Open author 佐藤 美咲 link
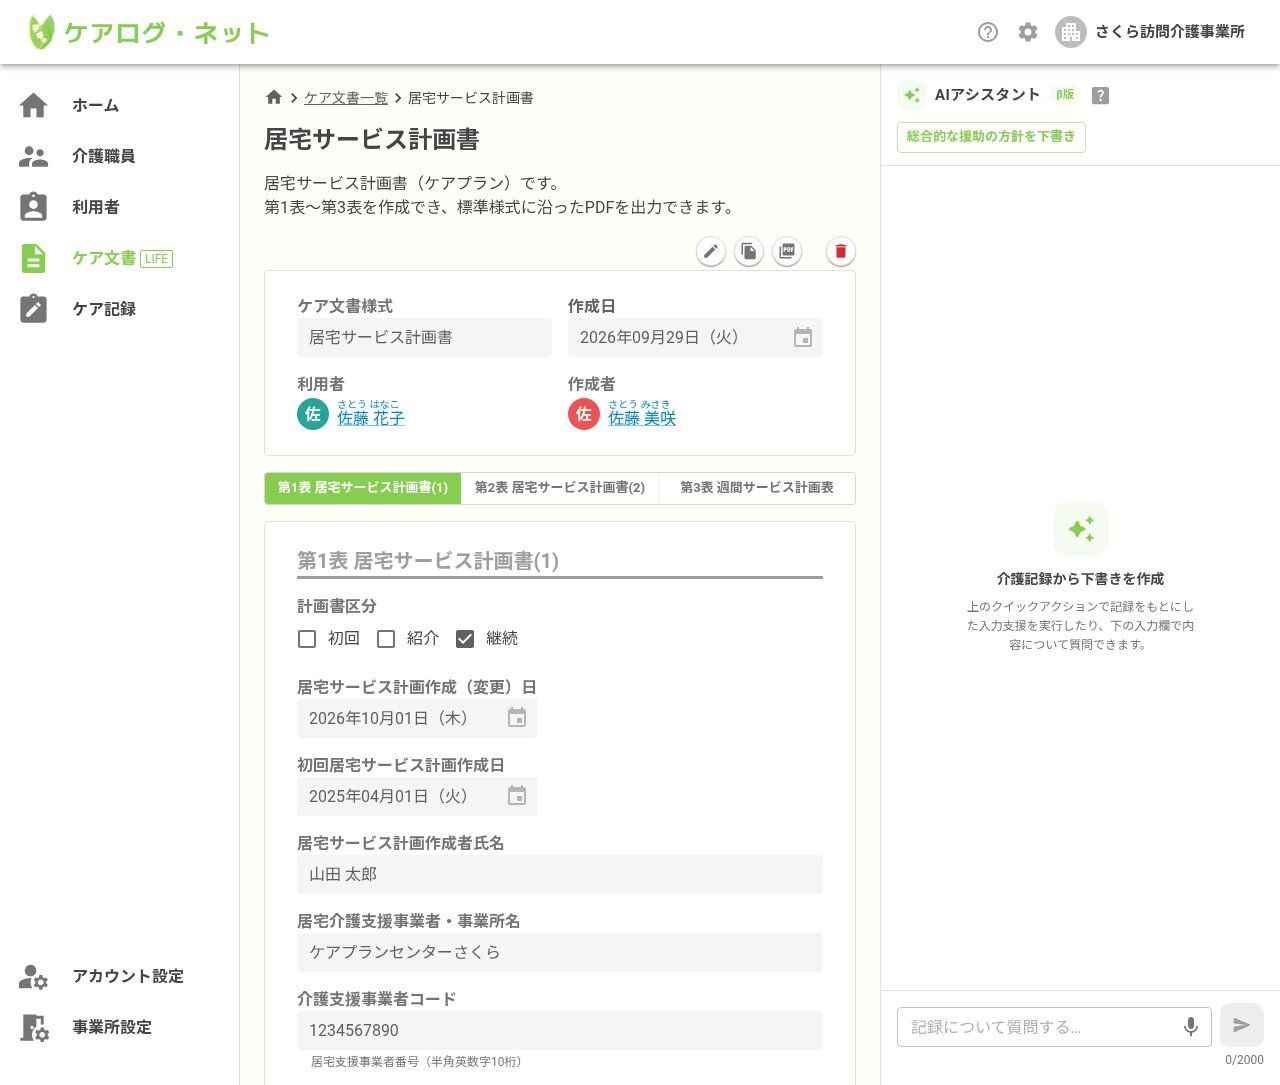The height and width of the screenshot is (1085, 1280). 642,418
